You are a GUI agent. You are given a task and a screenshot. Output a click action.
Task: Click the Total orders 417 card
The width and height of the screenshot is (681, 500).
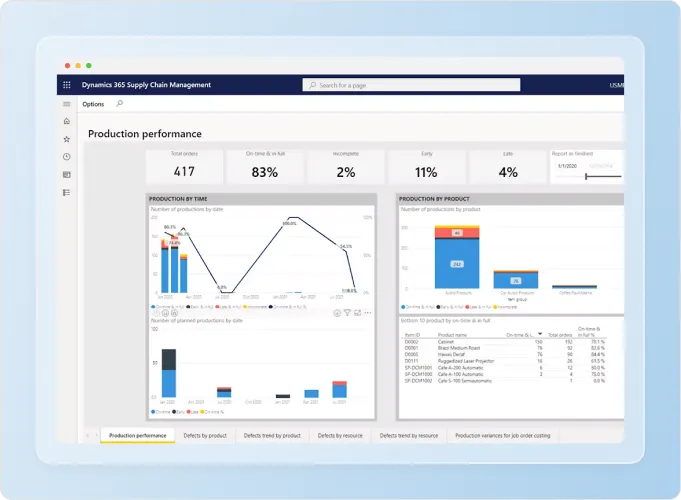tap(184, 167)
